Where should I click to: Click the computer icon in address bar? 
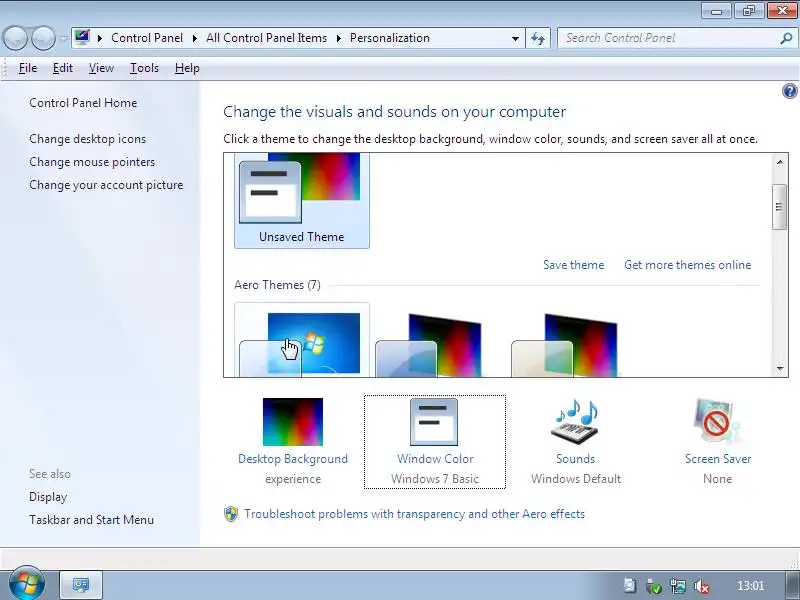tap(82, 37)
